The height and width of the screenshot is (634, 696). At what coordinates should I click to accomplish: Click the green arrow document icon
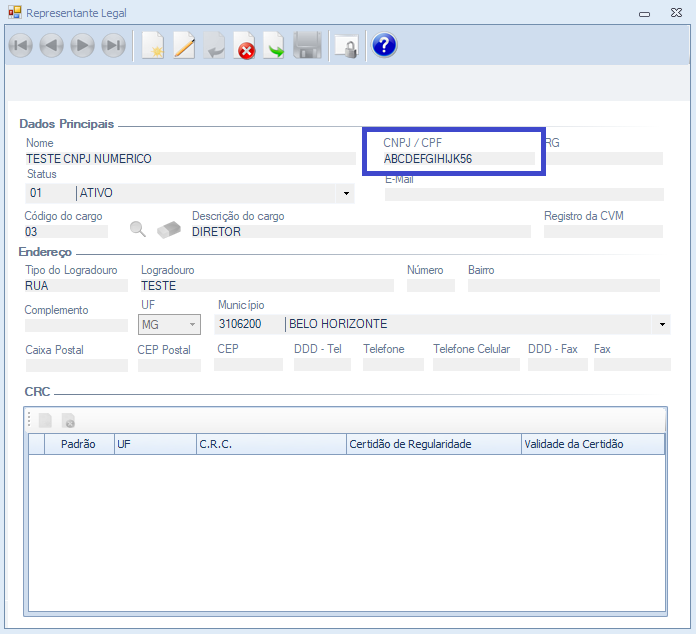click(274, 46)
